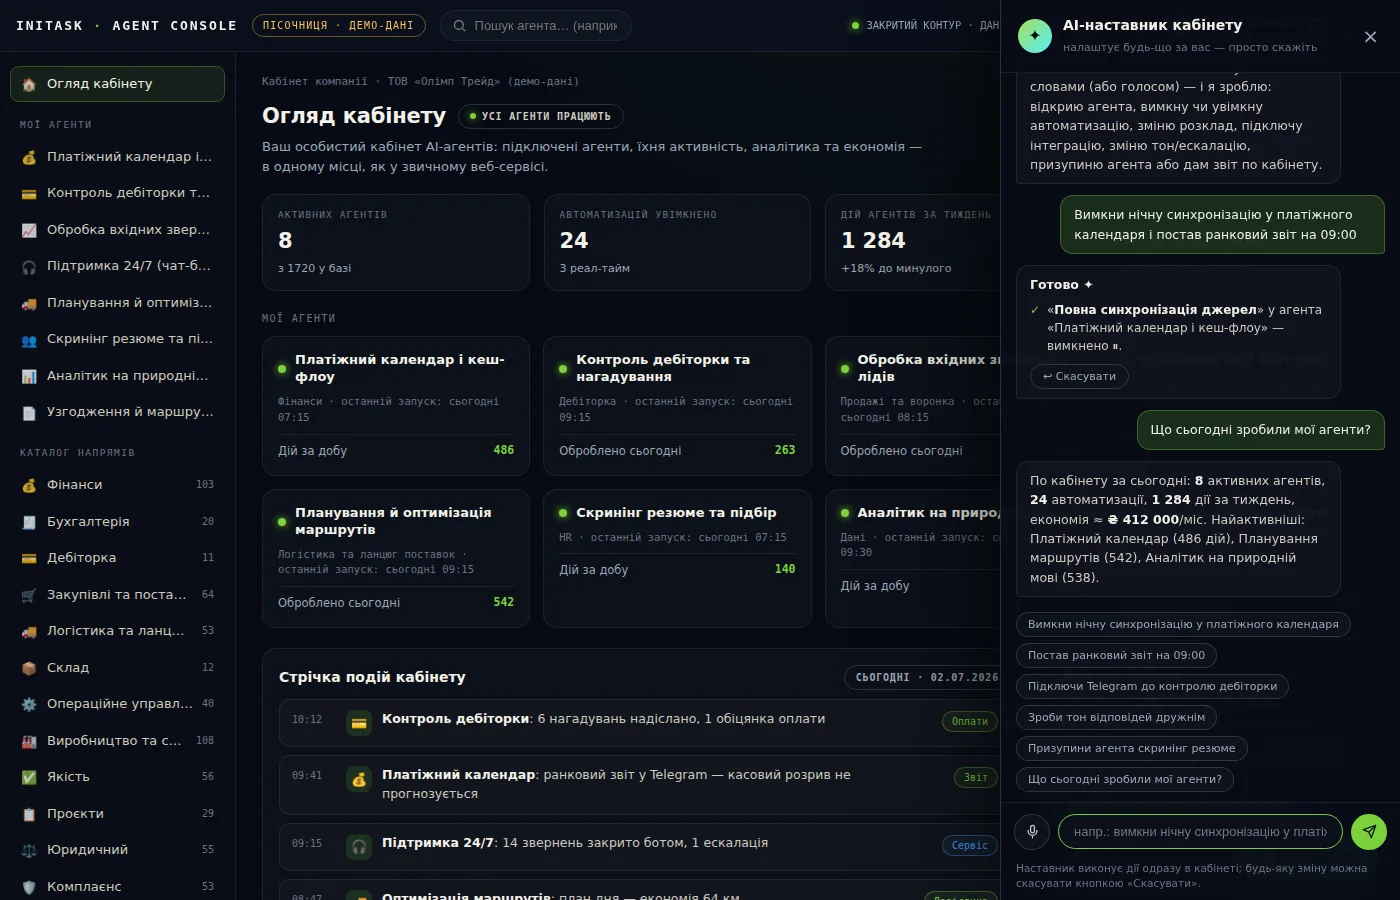
Task: Click the agent search field
Action: pyautogui.click(x=535, y=26)
